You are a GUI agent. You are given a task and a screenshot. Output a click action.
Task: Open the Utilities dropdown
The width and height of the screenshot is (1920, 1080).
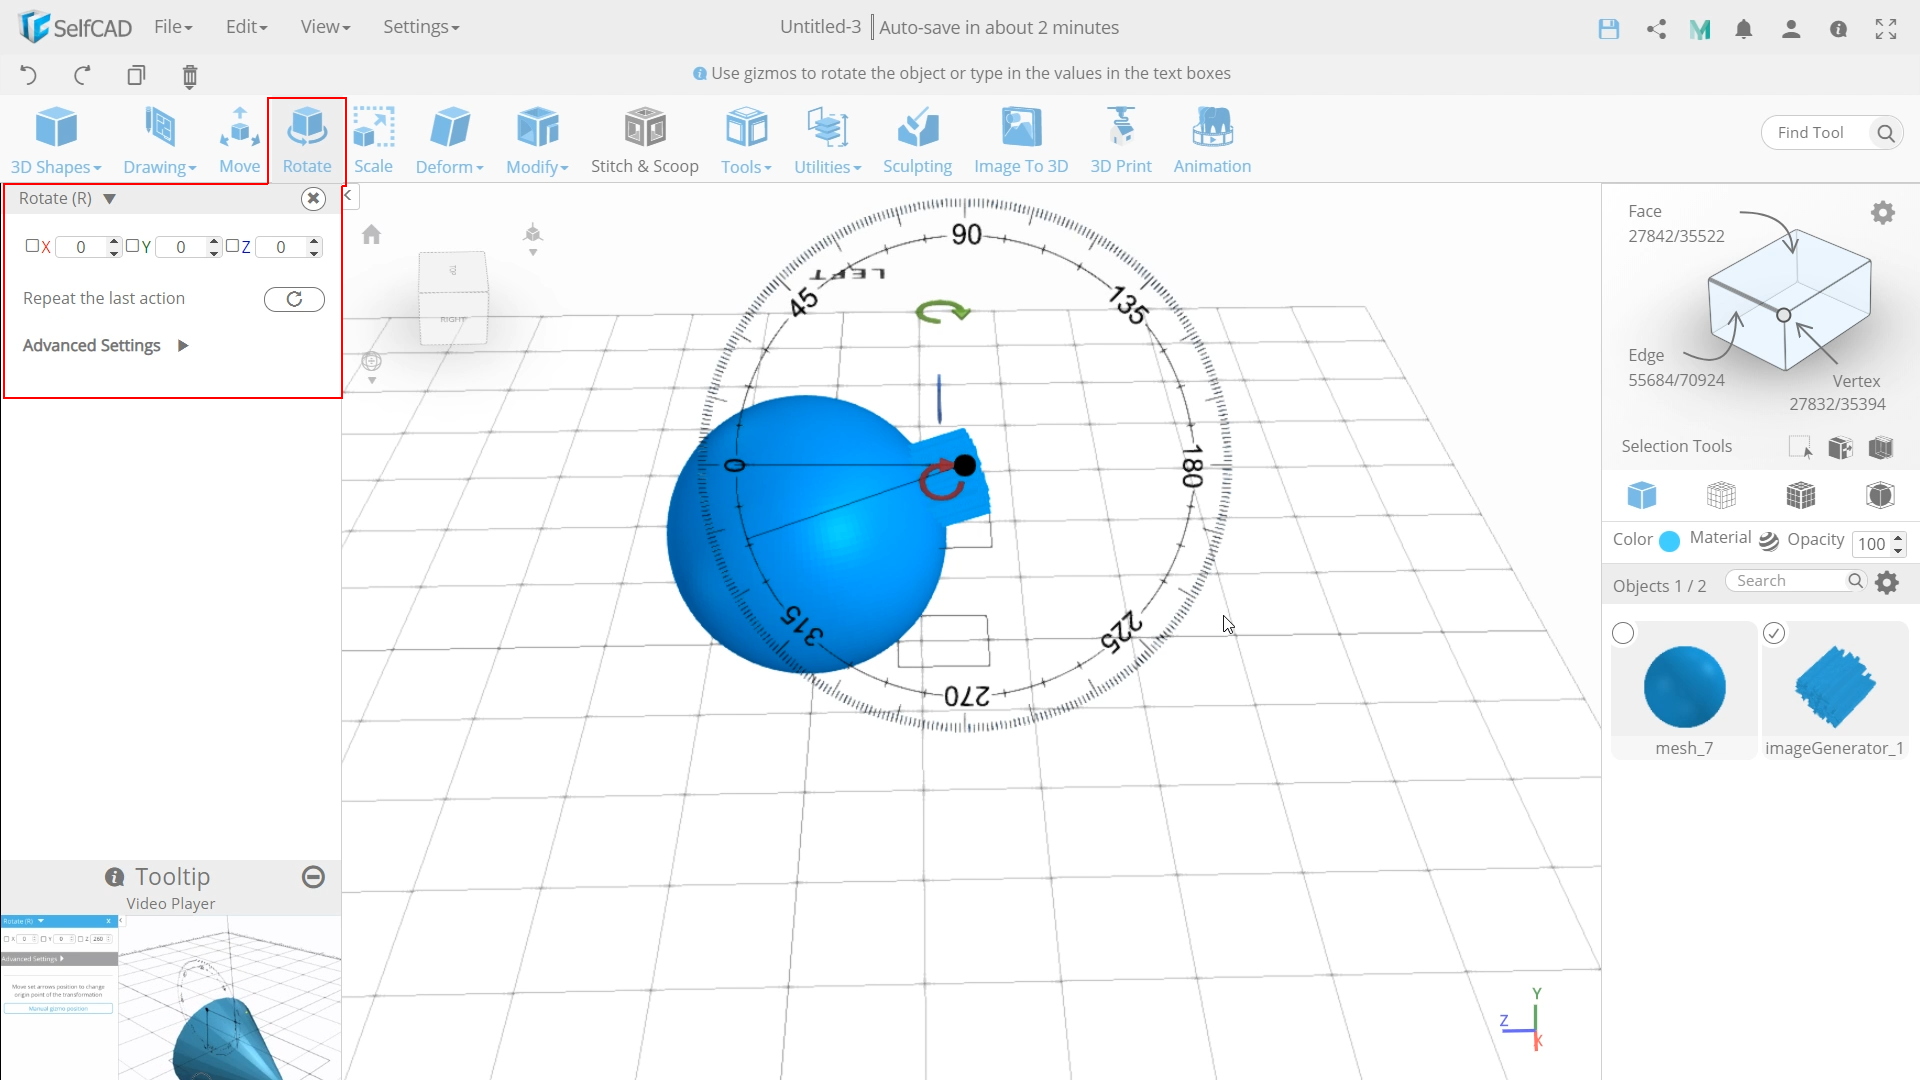pyautogui.click(x=827, y=141)
